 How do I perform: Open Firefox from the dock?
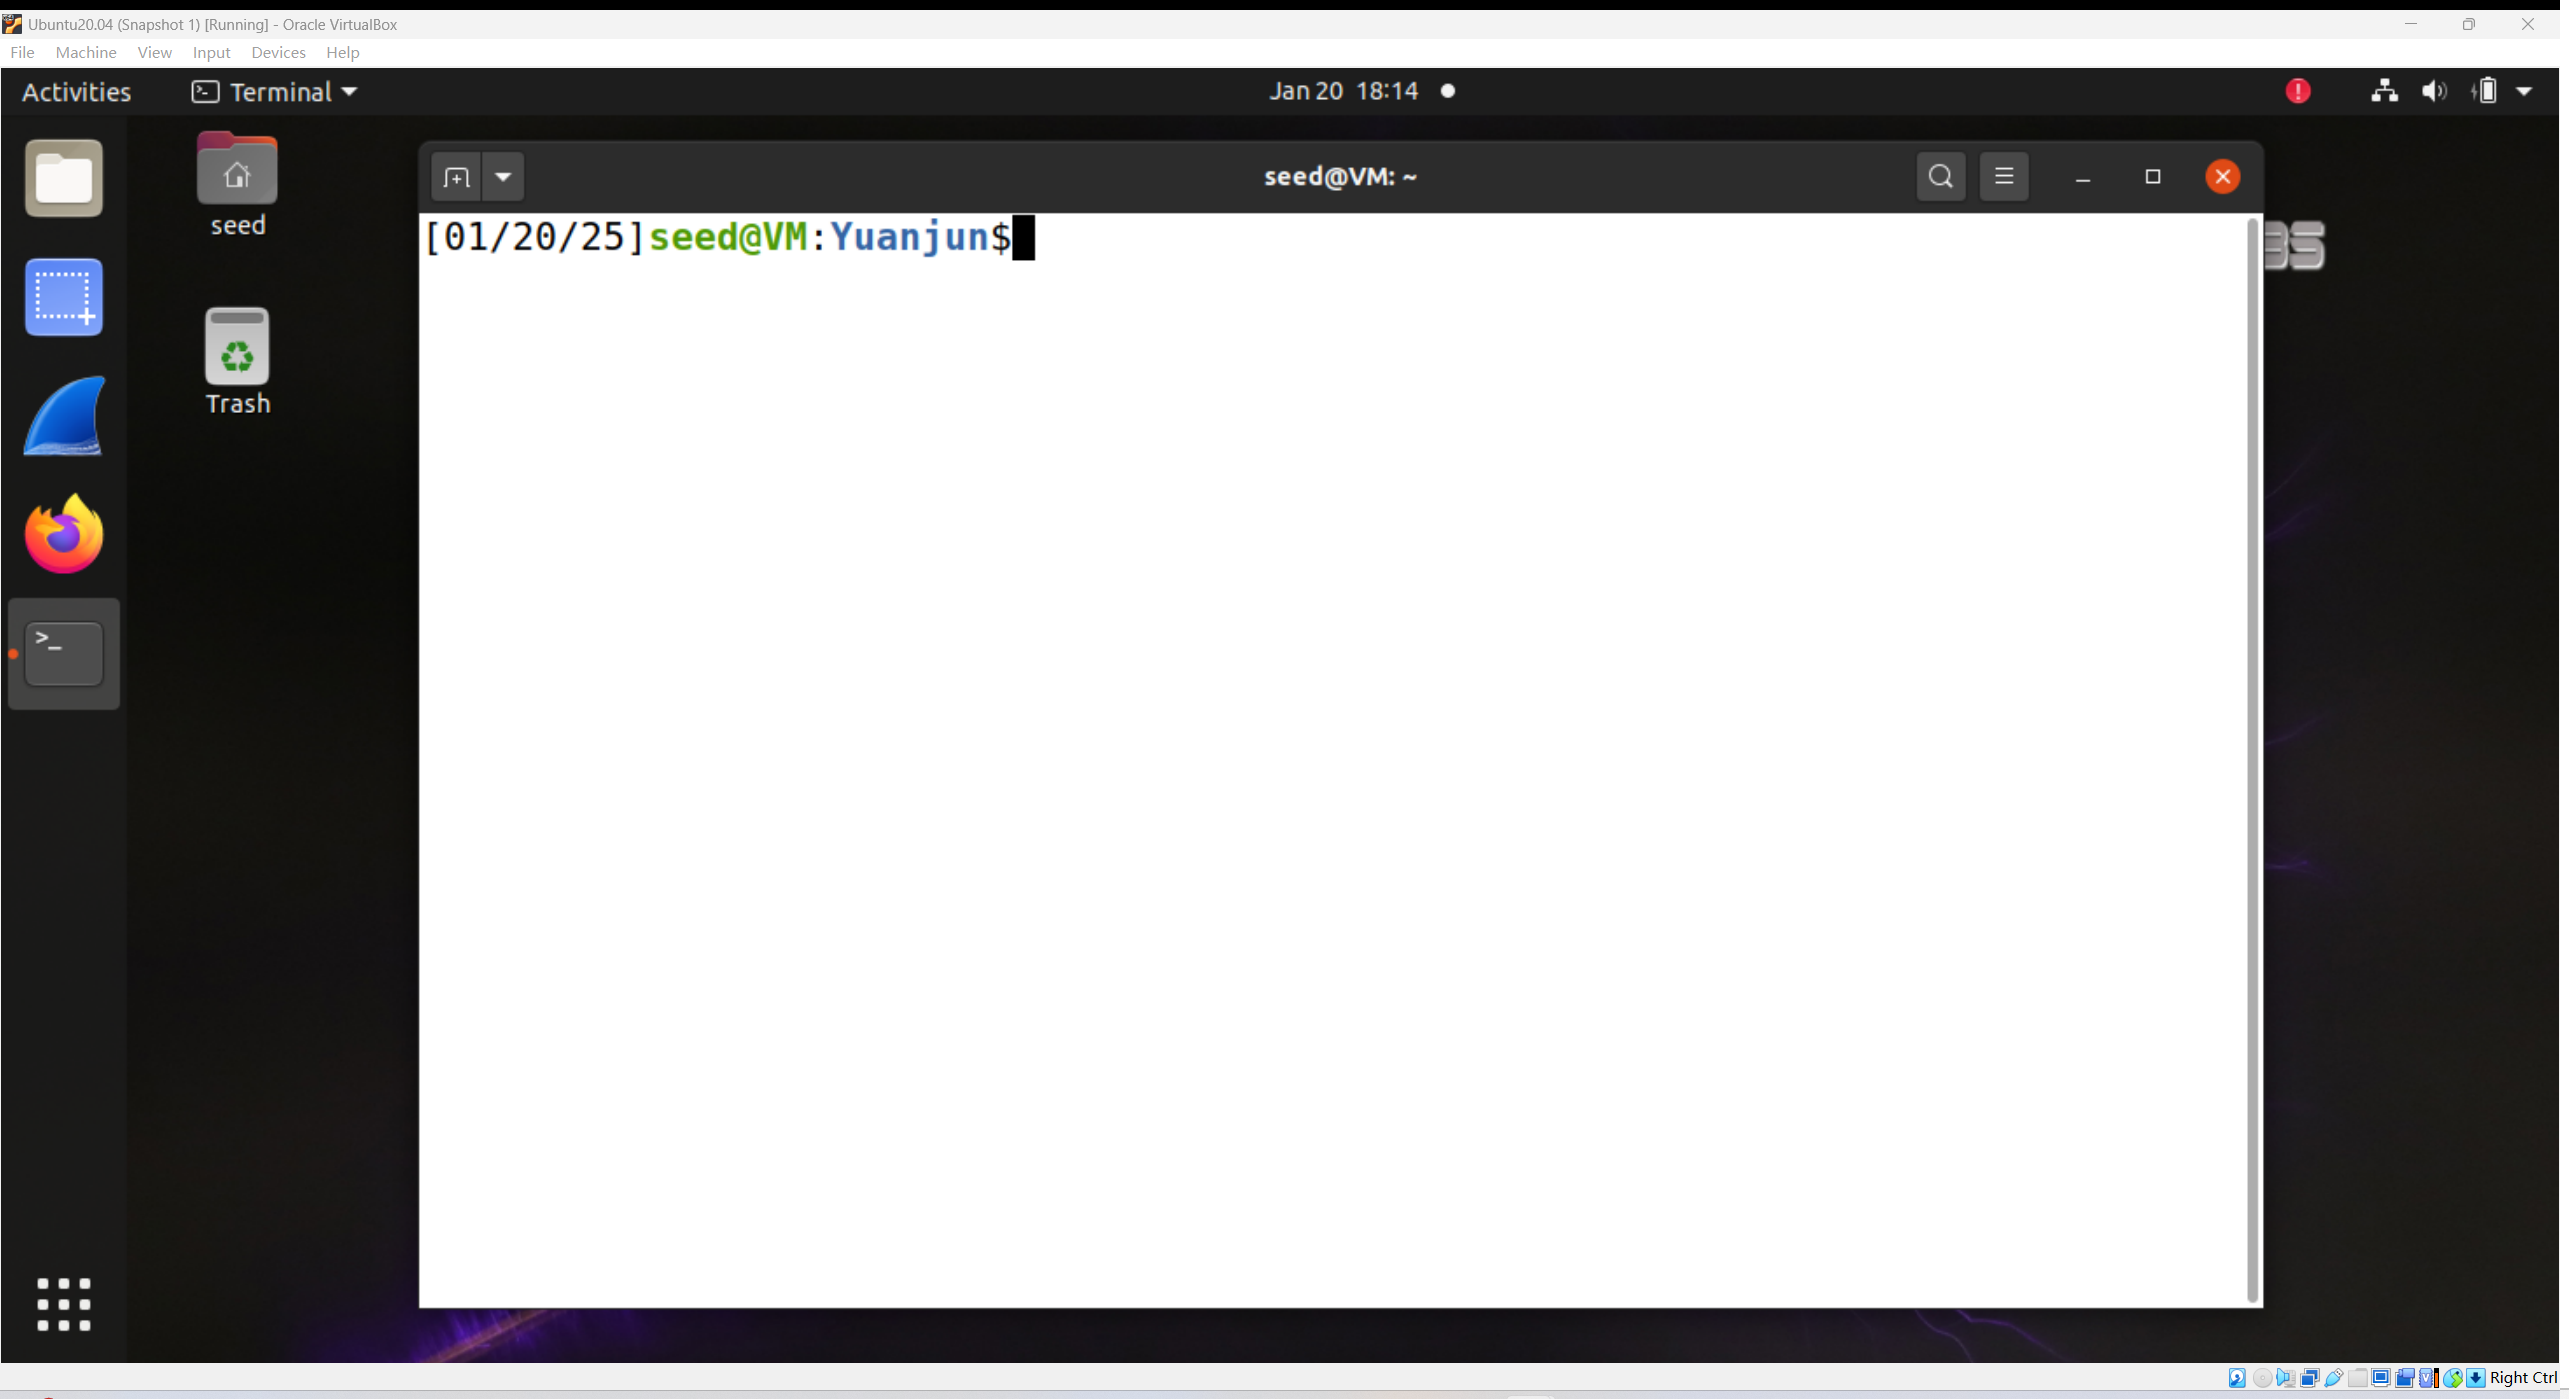63,533
